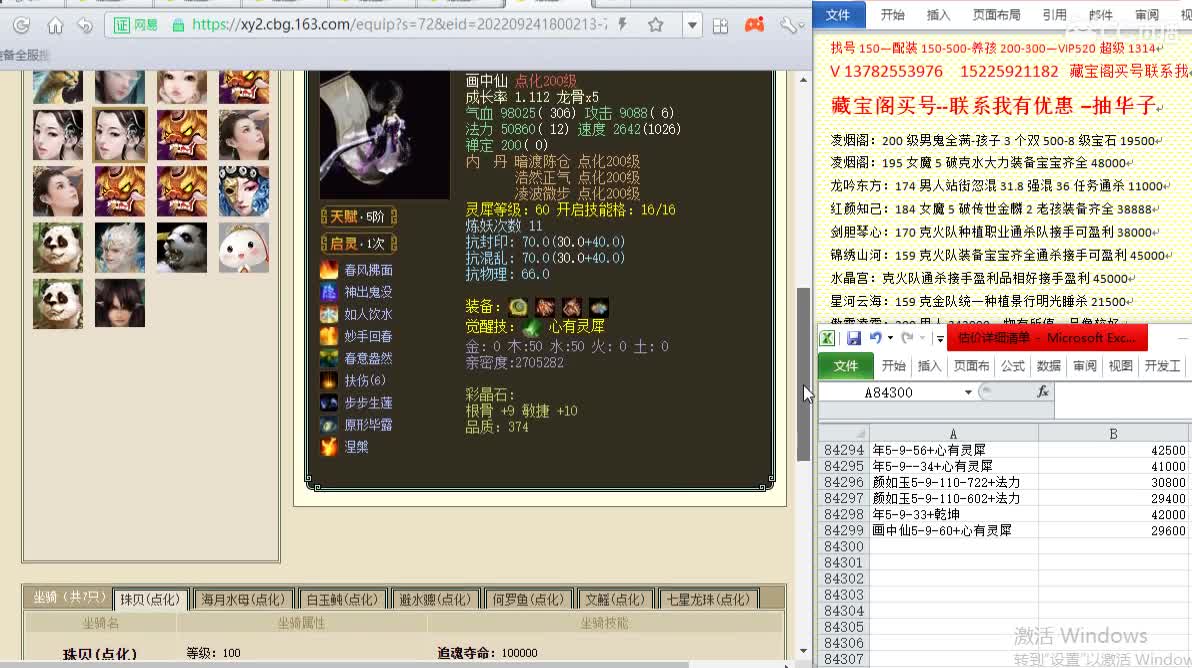Switch to 白玉鲀(点化) mount tab
Screen dimensions: 1192x668
(342, 600)
